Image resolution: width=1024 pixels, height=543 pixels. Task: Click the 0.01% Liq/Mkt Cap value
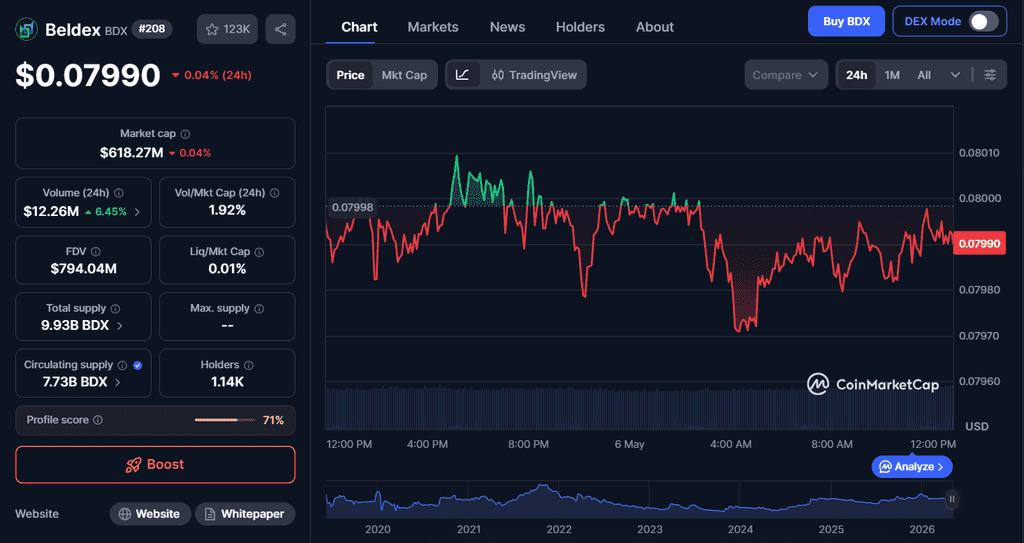(227, 269)
